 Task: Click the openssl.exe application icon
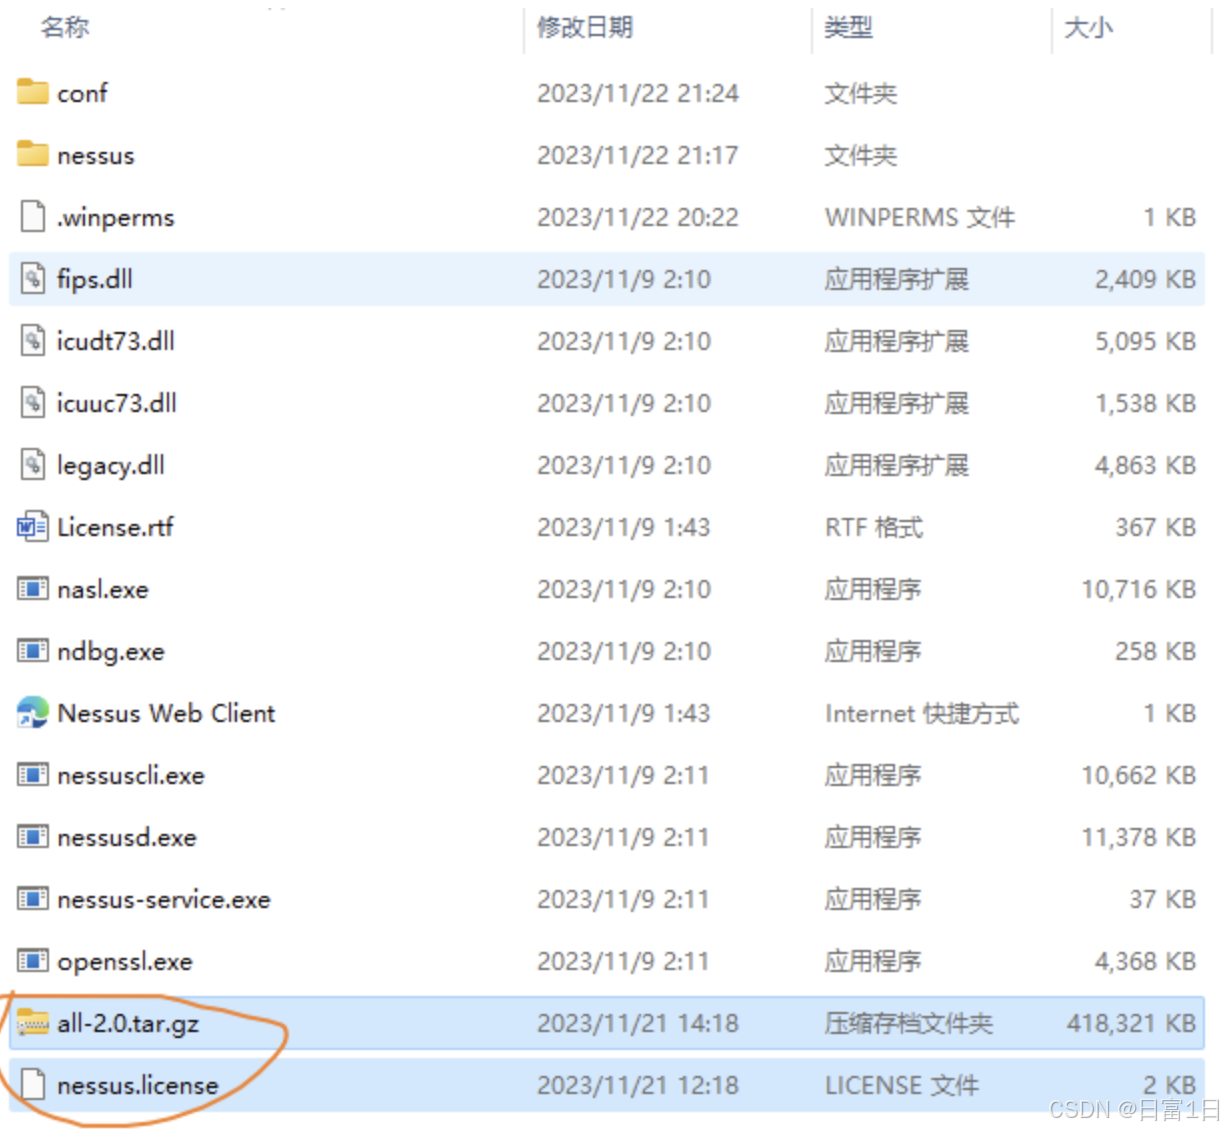point(33,960)
